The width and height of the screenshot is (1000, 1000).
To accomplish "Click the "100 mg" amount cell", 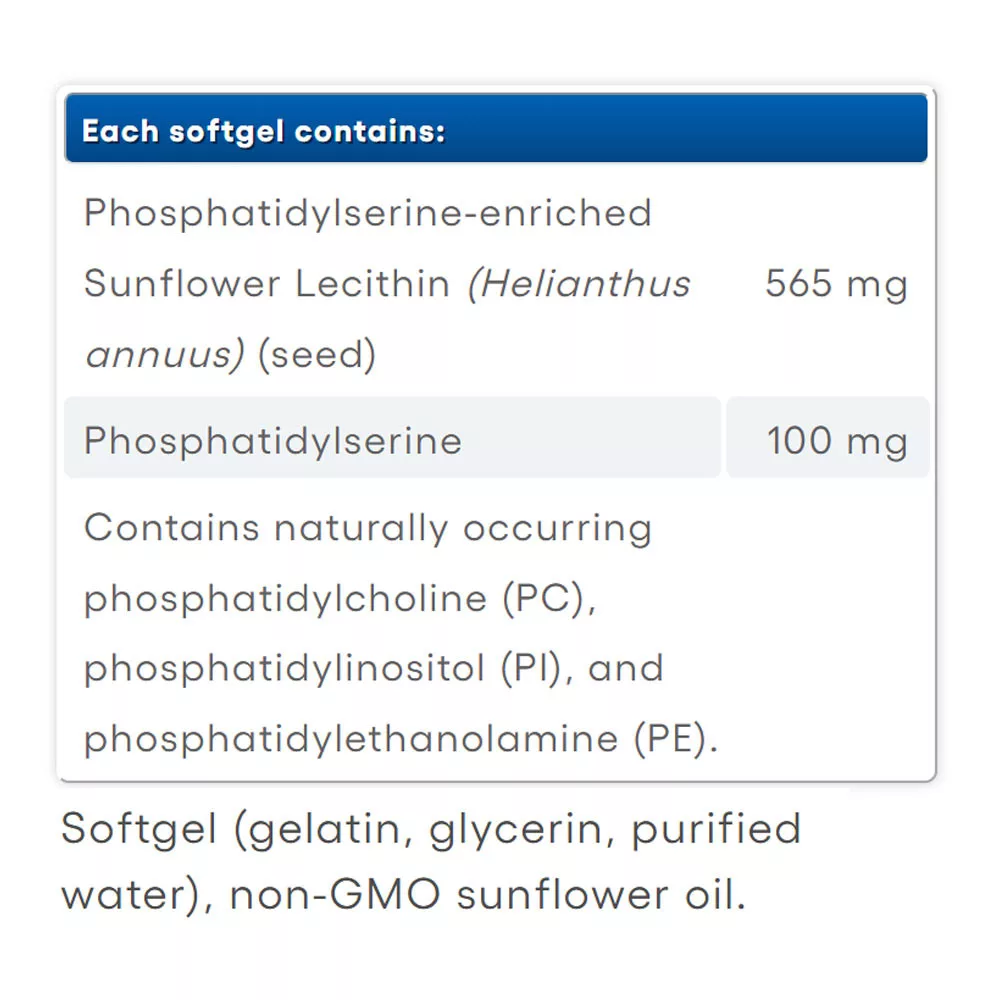I will tap(836, 441).
